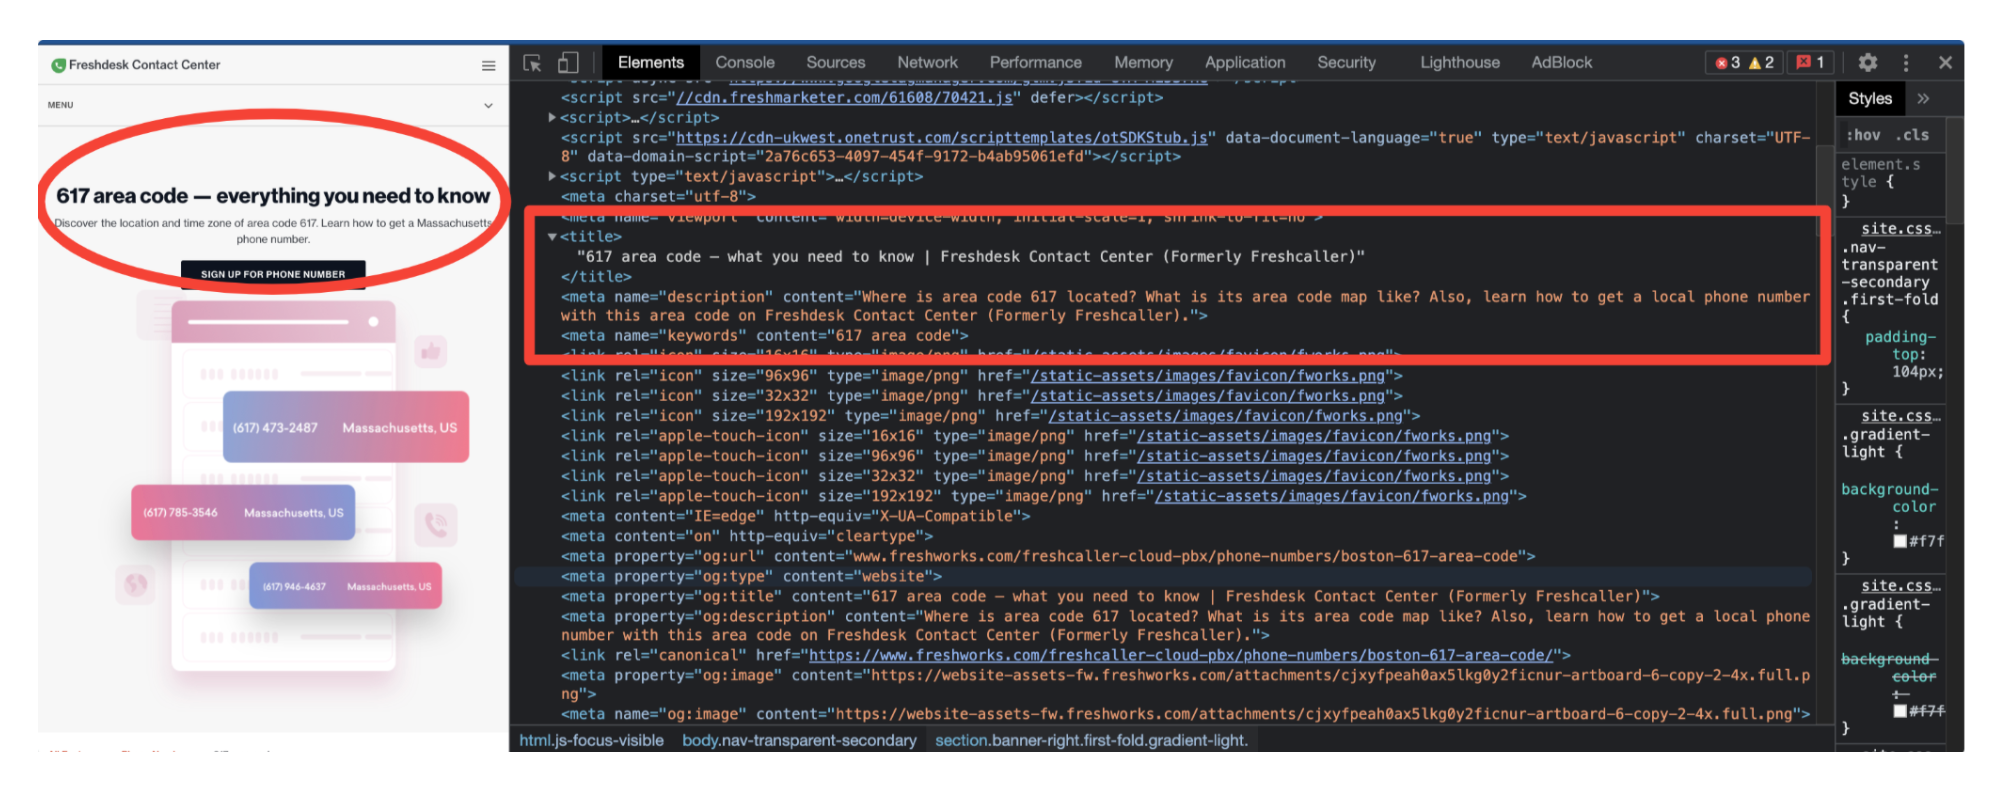Click the active #f7f background-color swatch
Screen dimensions: 2008x794
point(1900,541)
